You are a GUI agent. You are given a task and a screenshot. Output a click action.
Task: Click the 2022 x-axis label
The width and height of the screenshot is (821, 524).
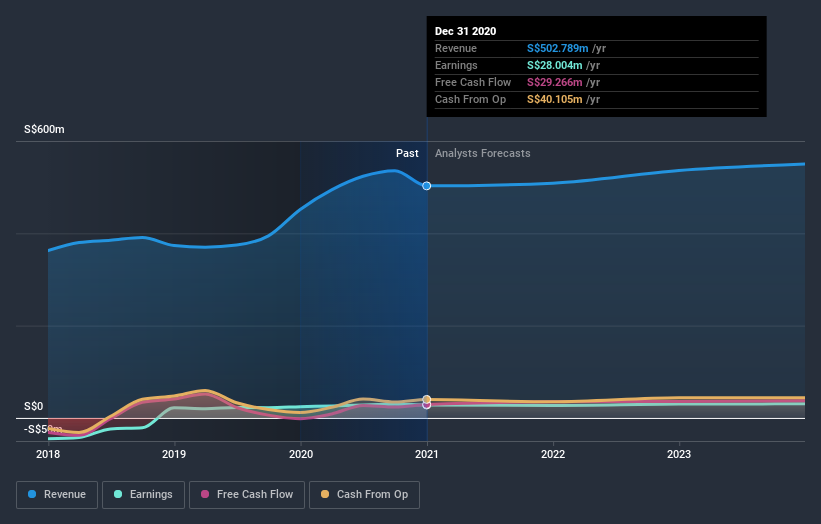[553, 454]
